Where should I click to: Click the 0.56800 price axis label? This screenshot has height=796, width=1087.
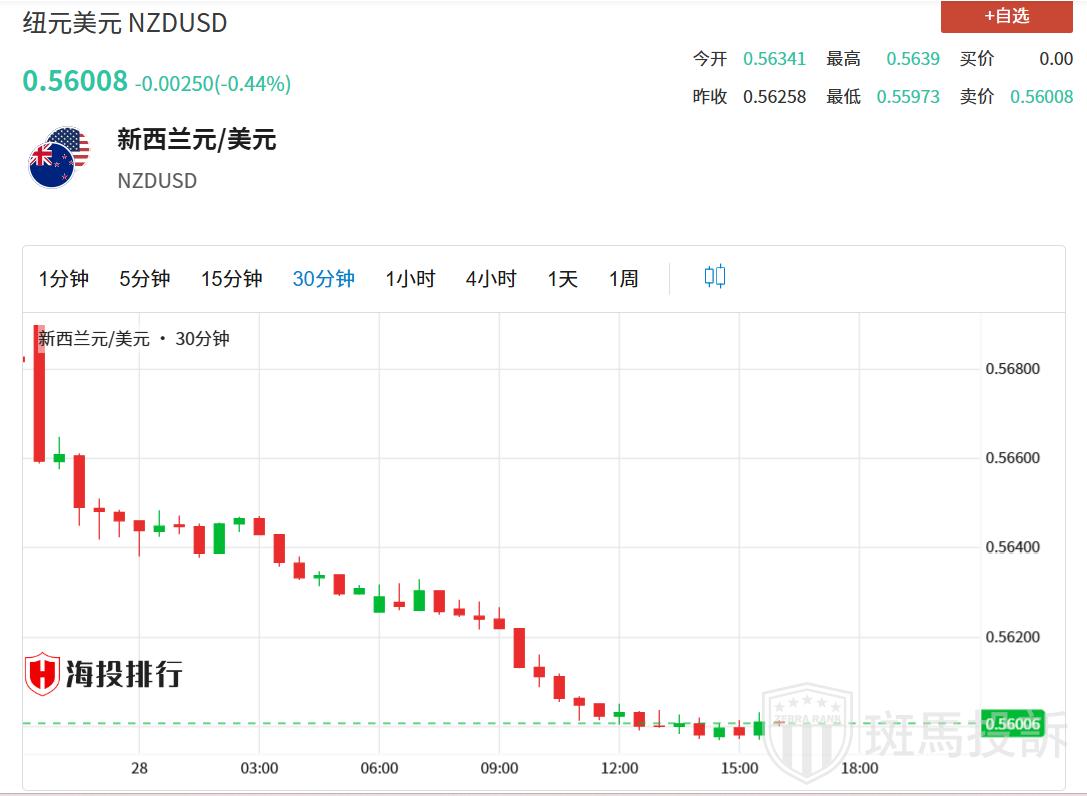(x=1012, y=369)
